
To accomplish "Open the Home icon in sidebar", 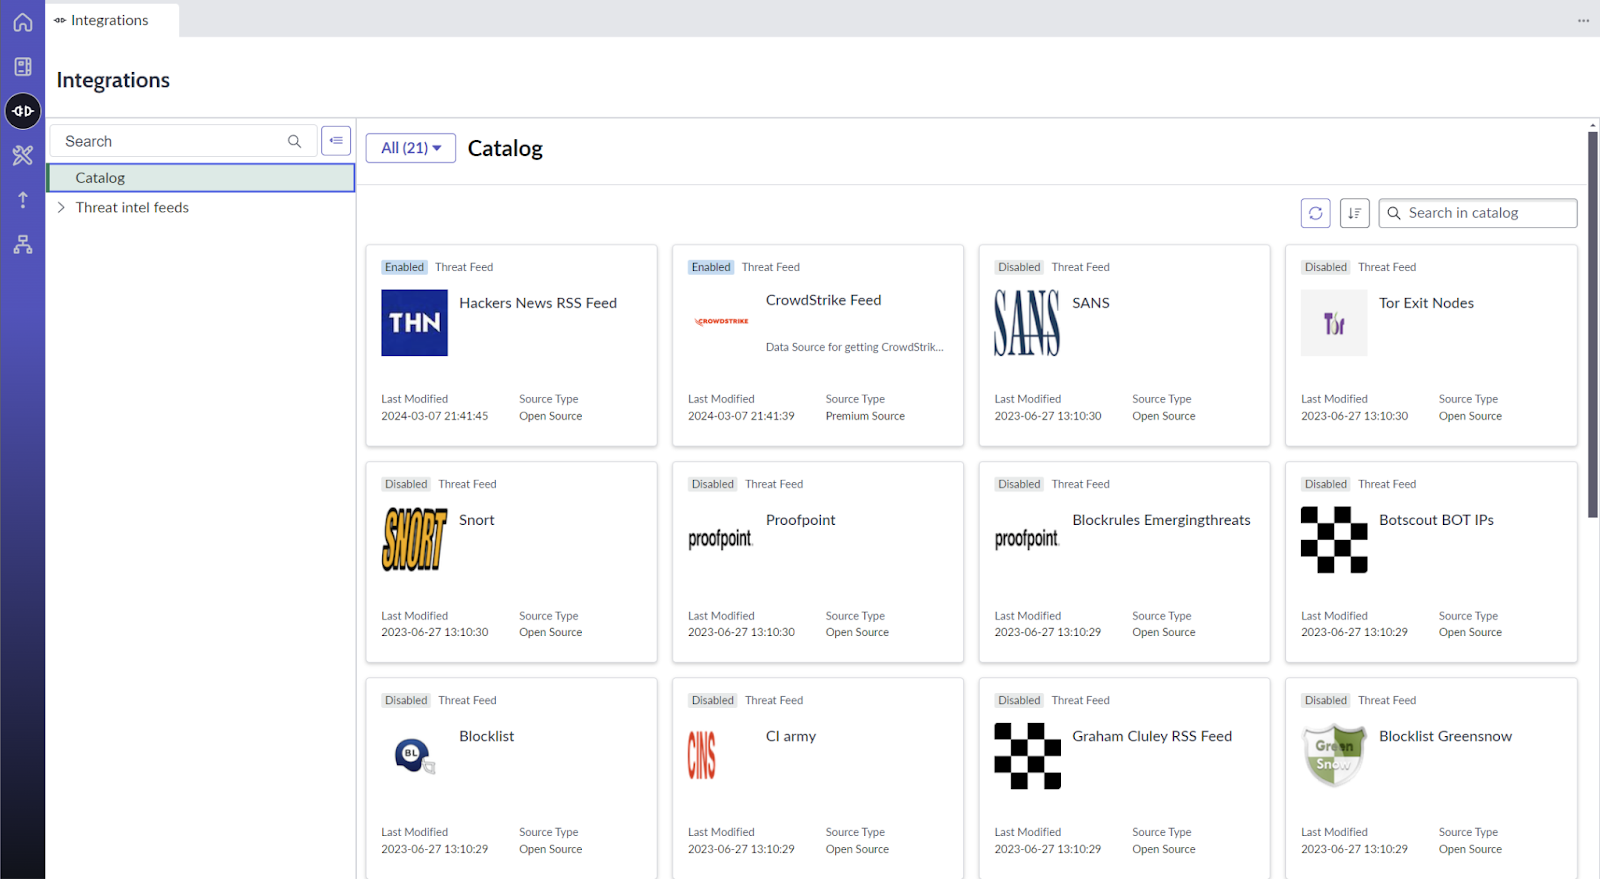I will (x=22, y=22).
